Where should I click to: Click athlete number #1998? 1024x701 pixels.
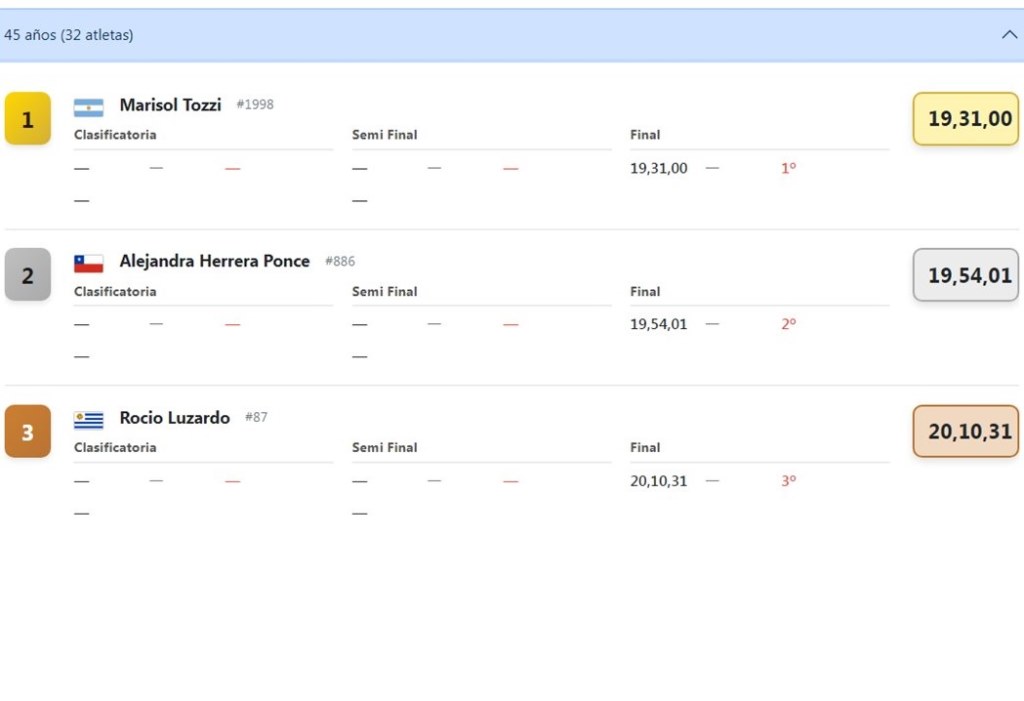[255, 105]
